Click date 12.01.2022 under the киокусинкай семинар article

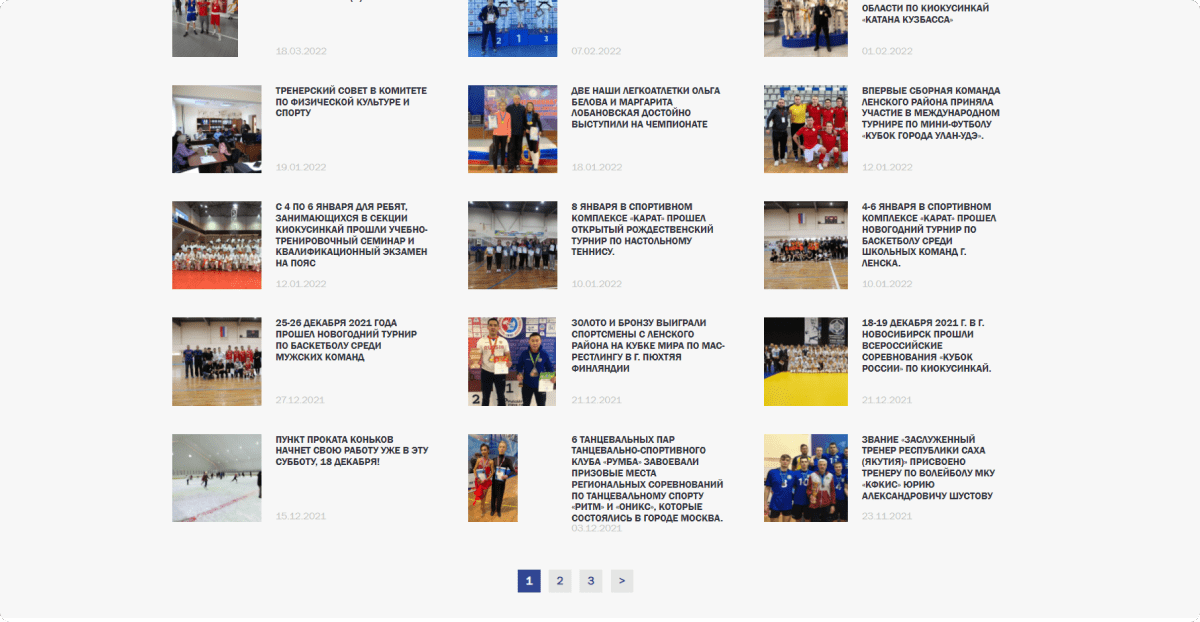[301, 284]
